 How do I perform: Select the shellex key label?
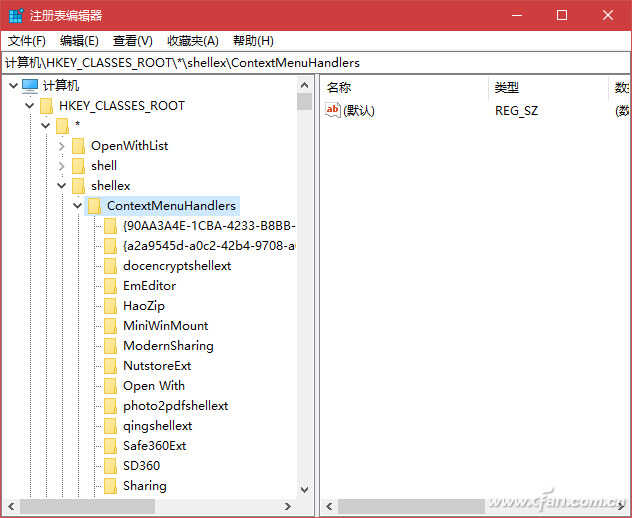click(x=110, y=185)
